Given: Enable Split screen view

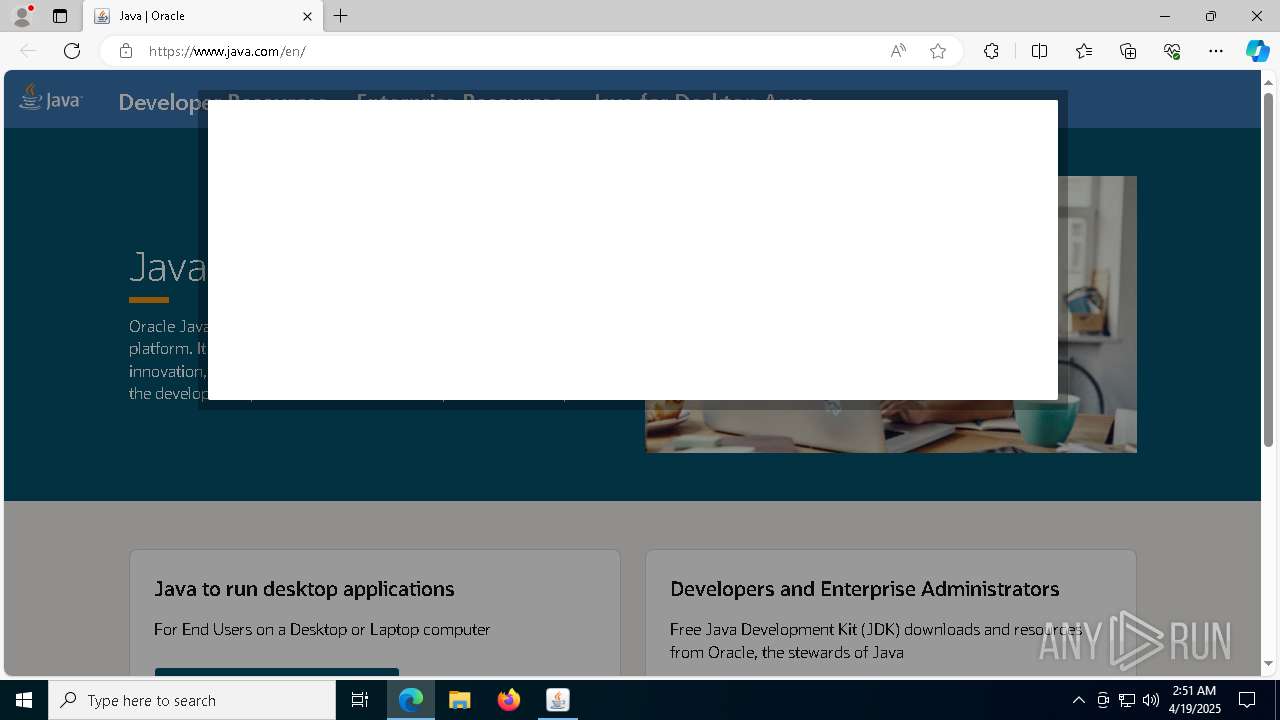Looking at the screenshot, I should tap(1039, 51).
